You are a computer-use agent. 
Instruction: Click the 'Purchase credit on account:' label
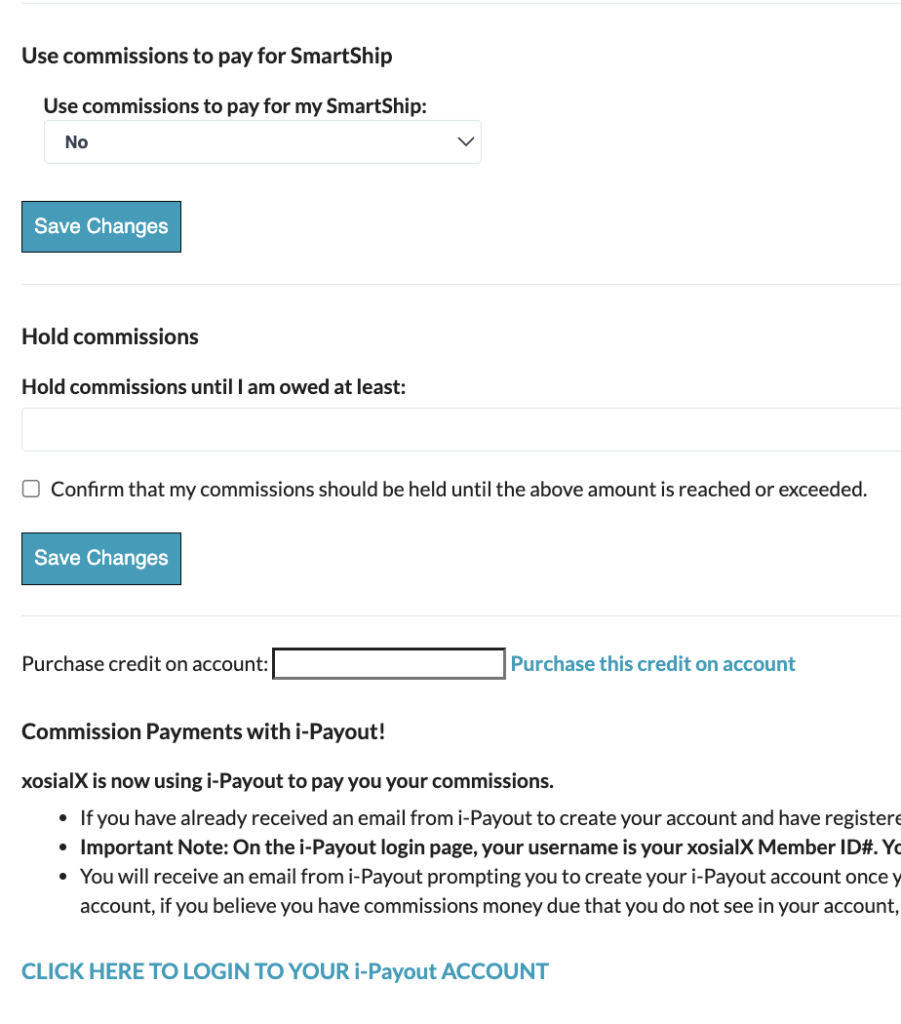click(x=145, y=664)
